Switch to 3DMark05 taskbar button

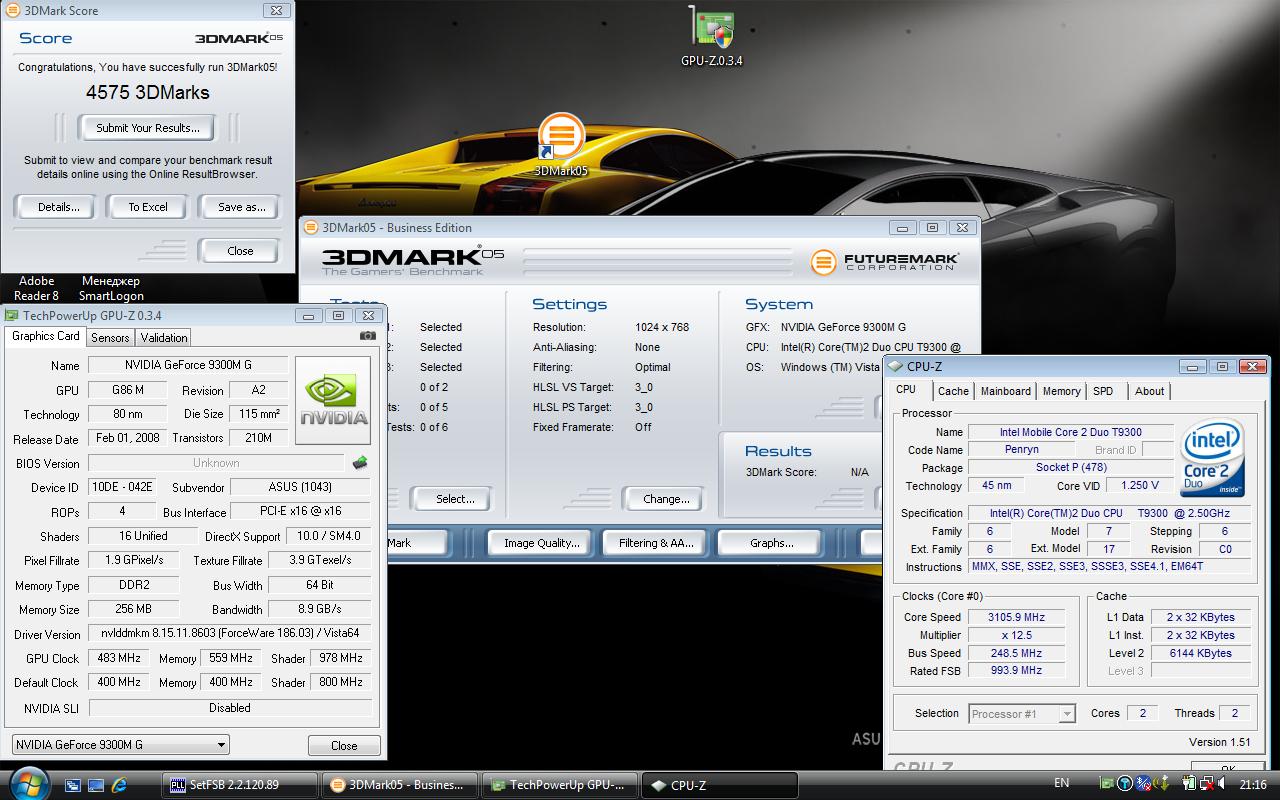[x=401, y=785]
